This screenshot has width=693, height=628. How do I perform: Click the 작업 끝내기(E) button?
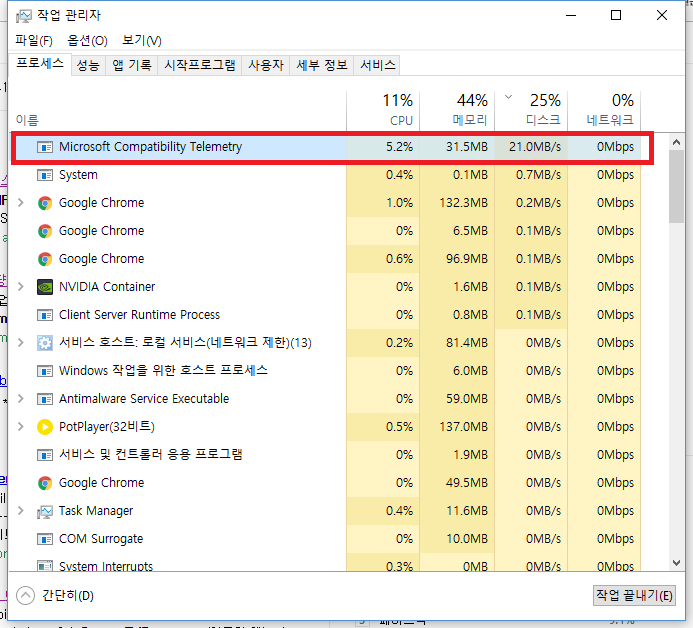click(x=634, y=595)
